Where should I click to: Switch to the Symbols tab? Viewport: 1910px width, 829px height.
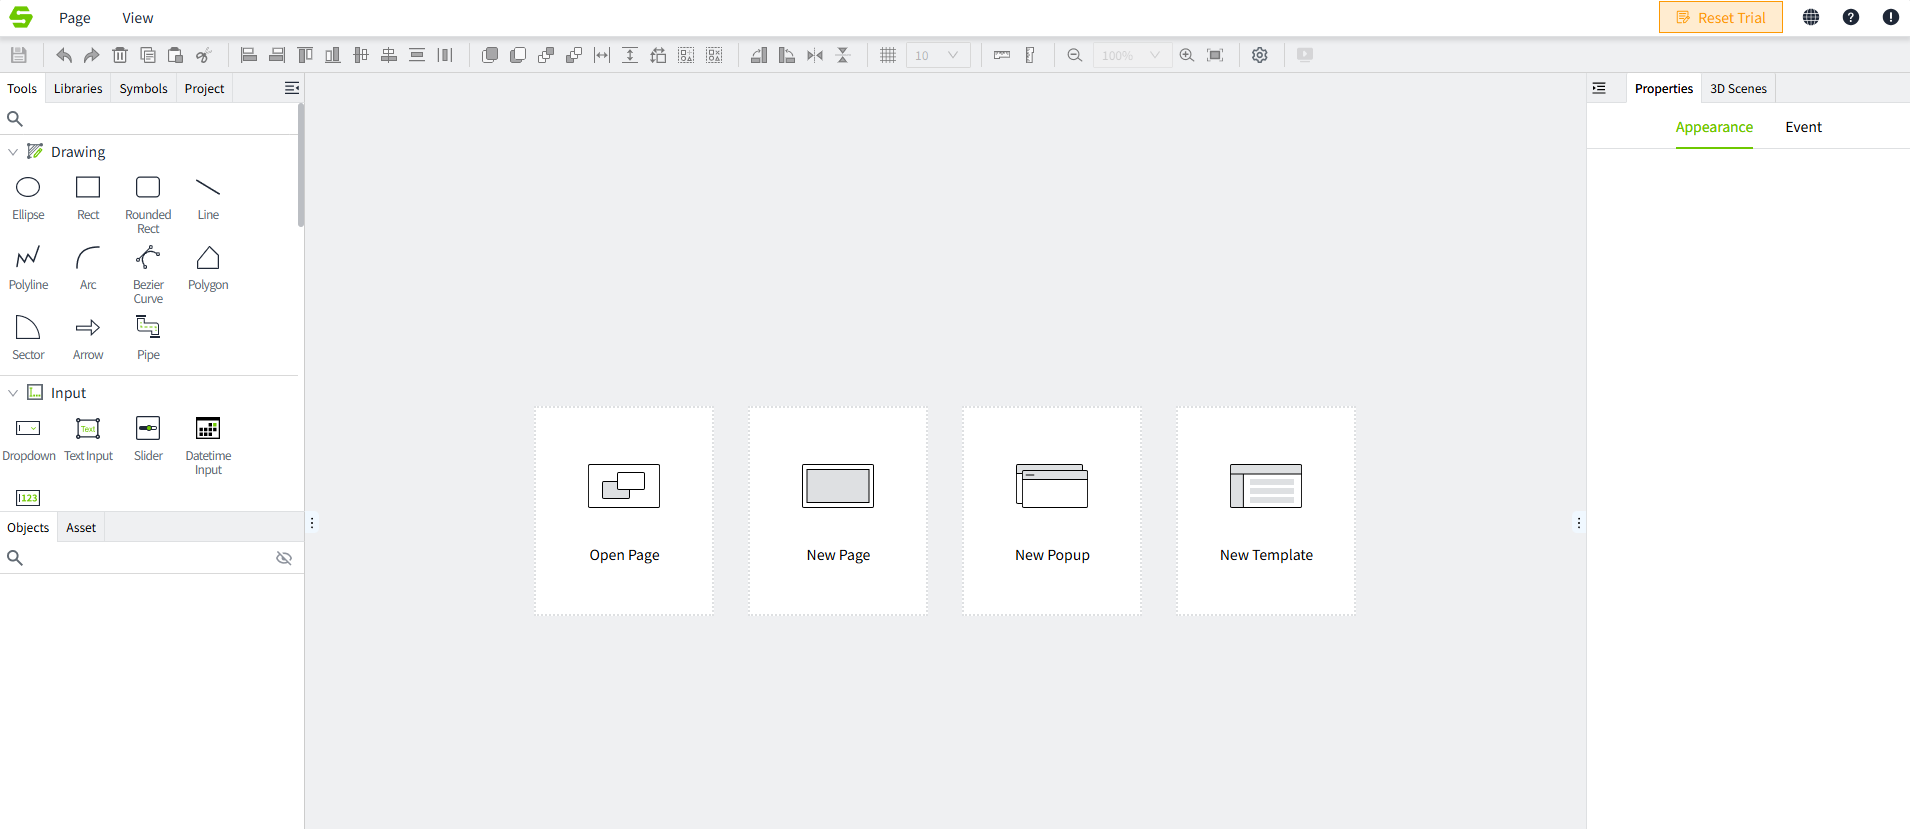click(143, 89)
